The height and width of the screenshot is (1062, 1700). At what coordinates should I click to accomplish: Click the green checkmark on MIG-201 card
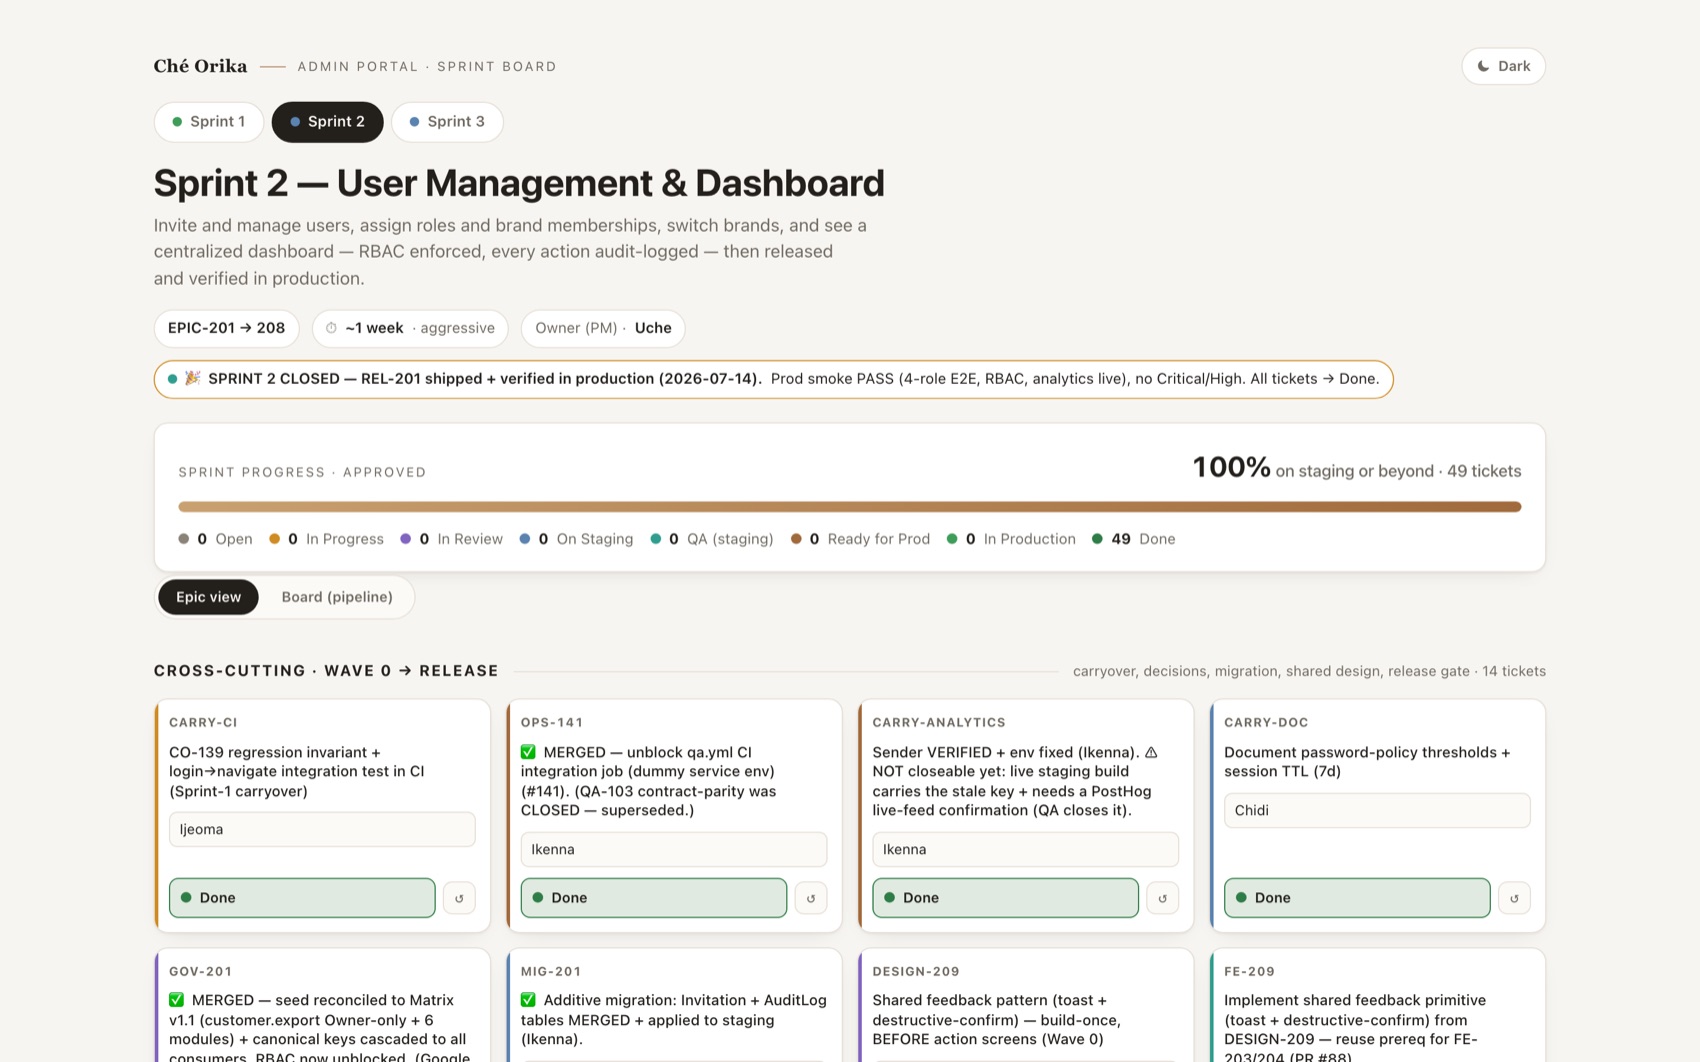click(x=528, y=1000)
